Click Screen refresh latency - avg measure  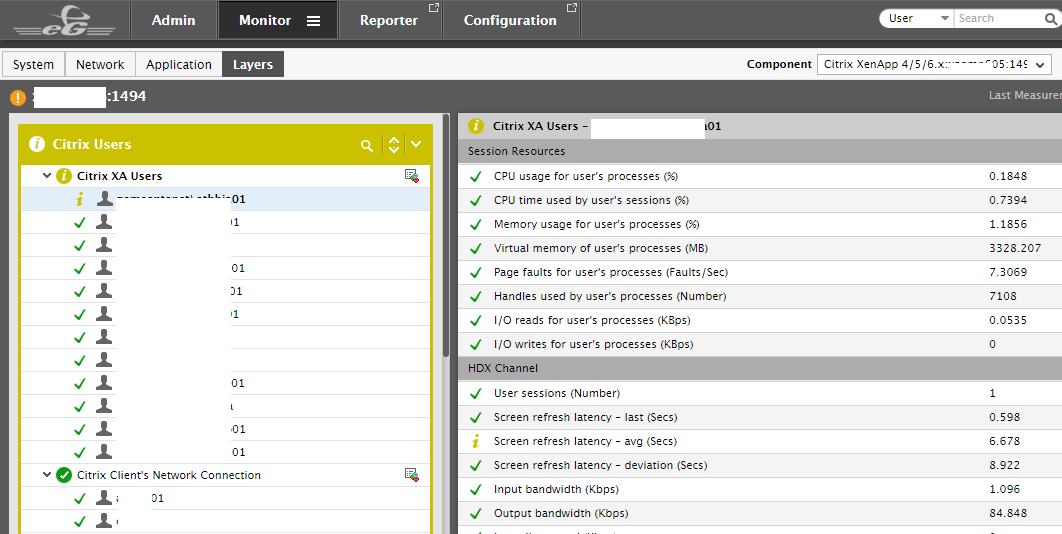point(585,441)
